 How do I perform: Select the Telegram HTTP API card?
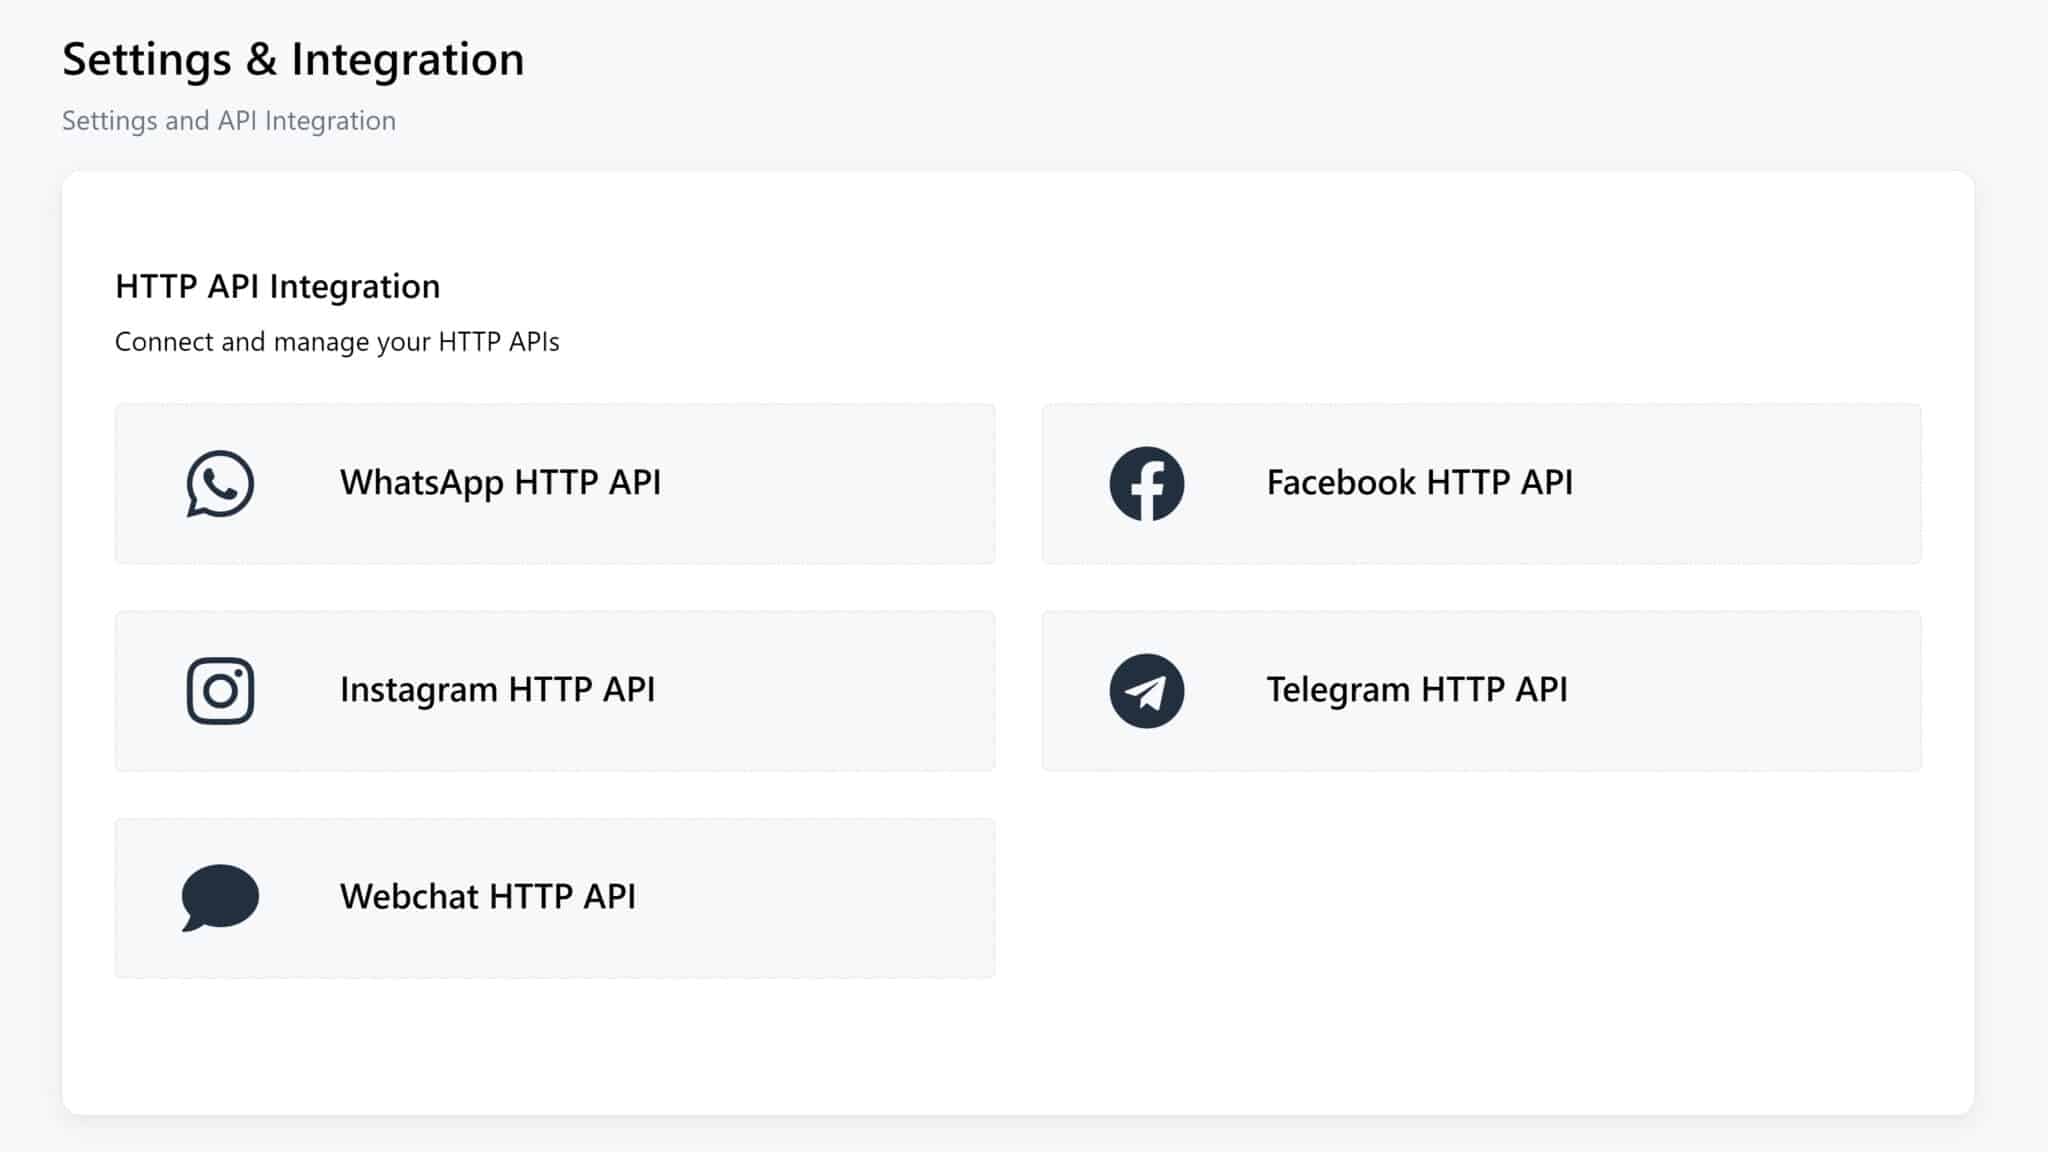point(1481,690)
